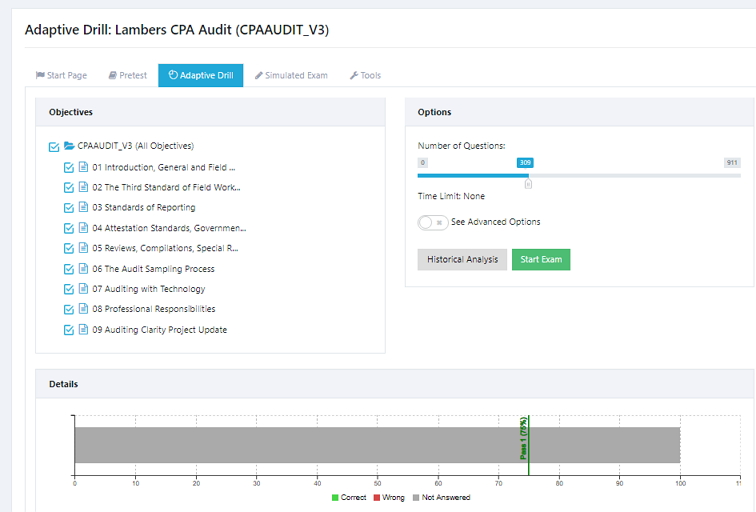The width and height of the screenshot is (756, 512).
Task: Uncheck 05 Reviews, Compilations checkbox
Action: click(69, 248)
